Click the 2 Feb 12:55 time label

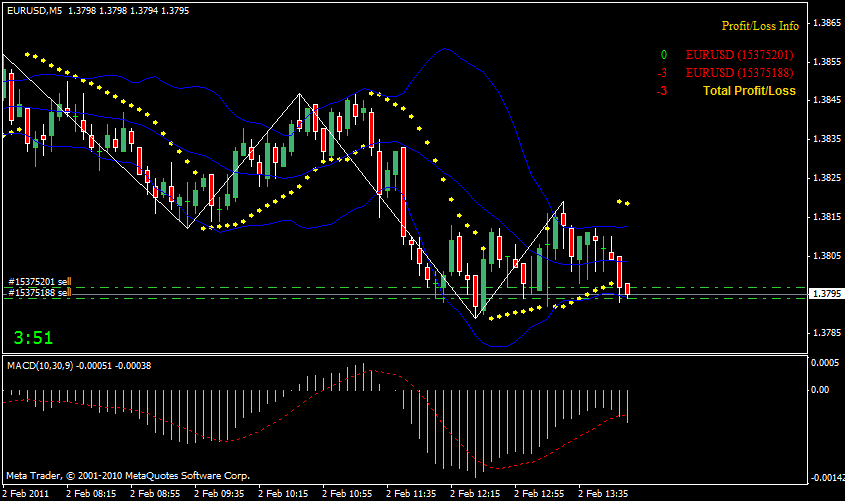(539, 493)
